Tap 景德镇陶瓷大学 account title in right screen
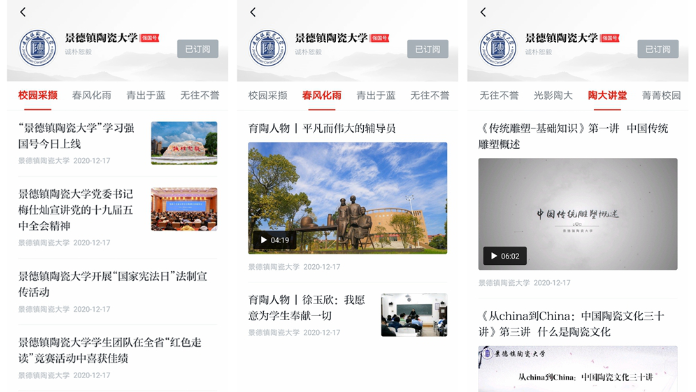 coord(561,38)
